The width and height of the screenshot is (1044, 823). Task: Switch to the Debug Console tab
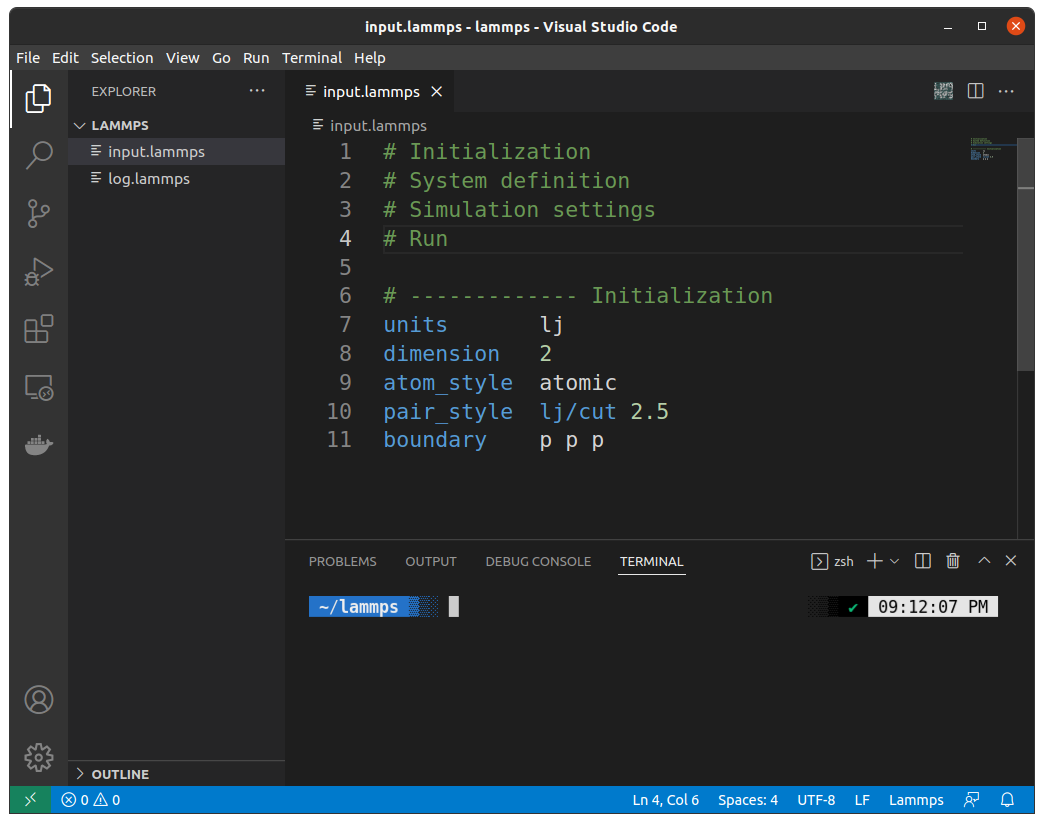coord(538,561)
